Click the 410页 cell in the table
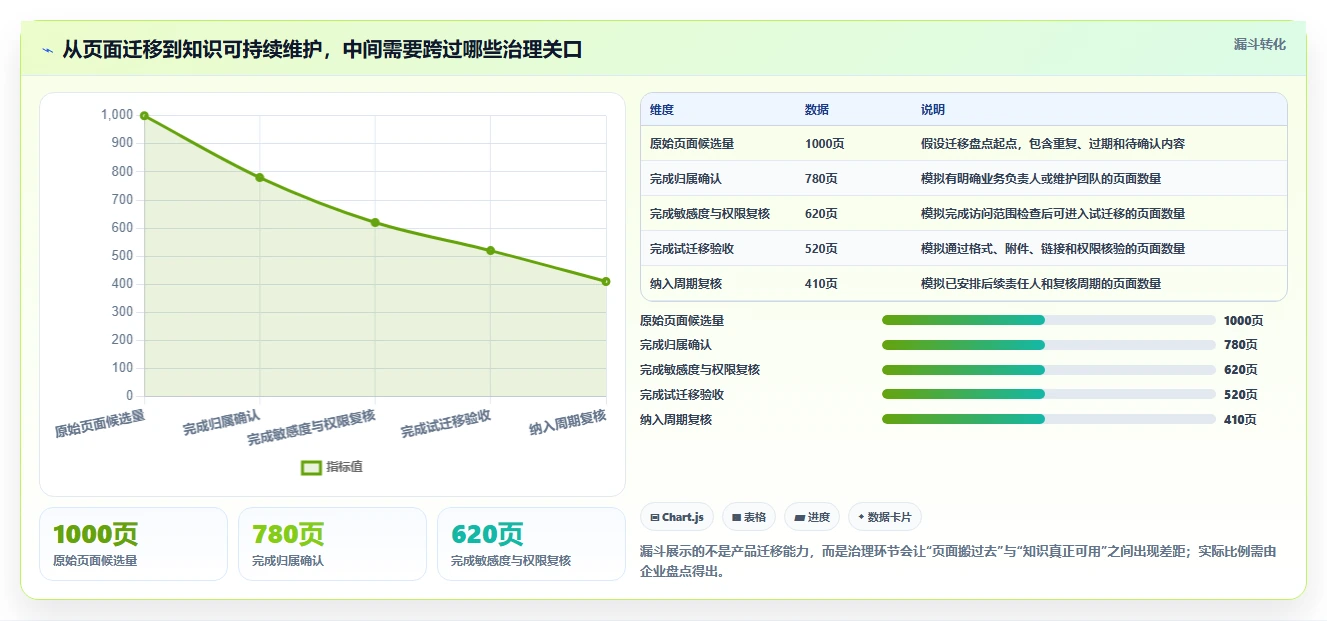1327x621 pixels. tap(822, 284)
